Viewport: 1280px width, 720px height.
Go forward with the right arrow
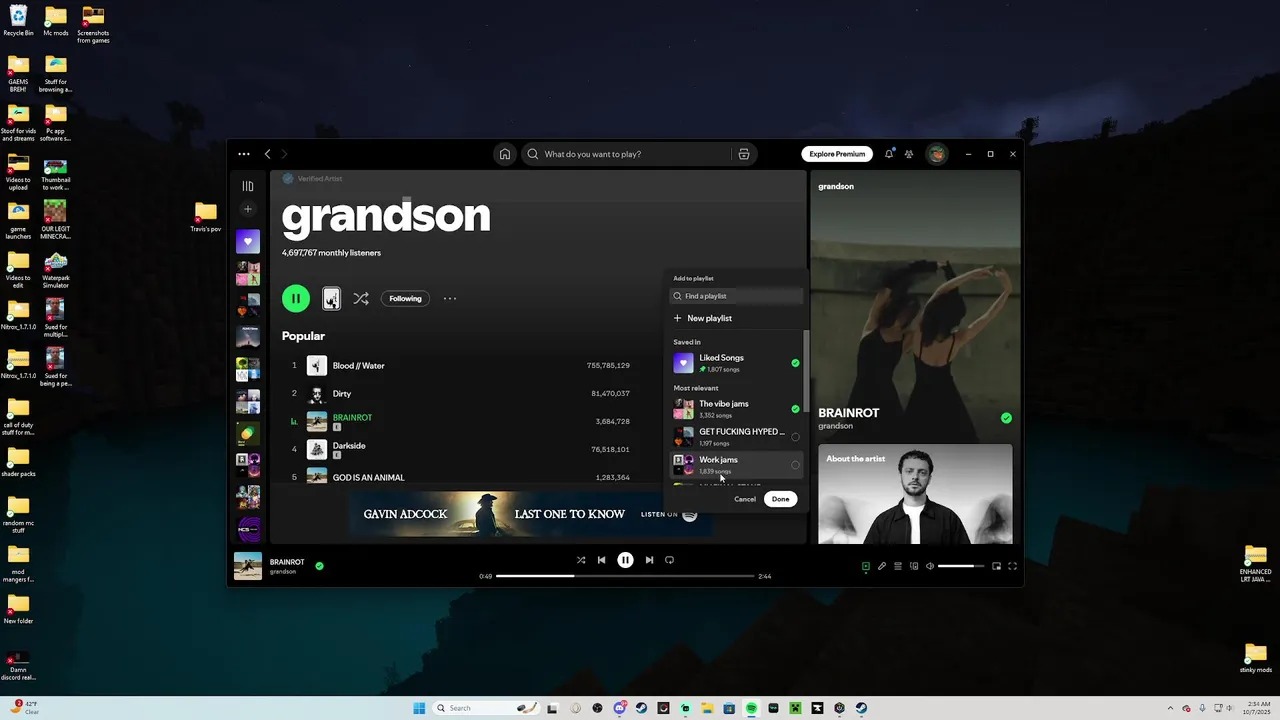[x=284, y=154]
